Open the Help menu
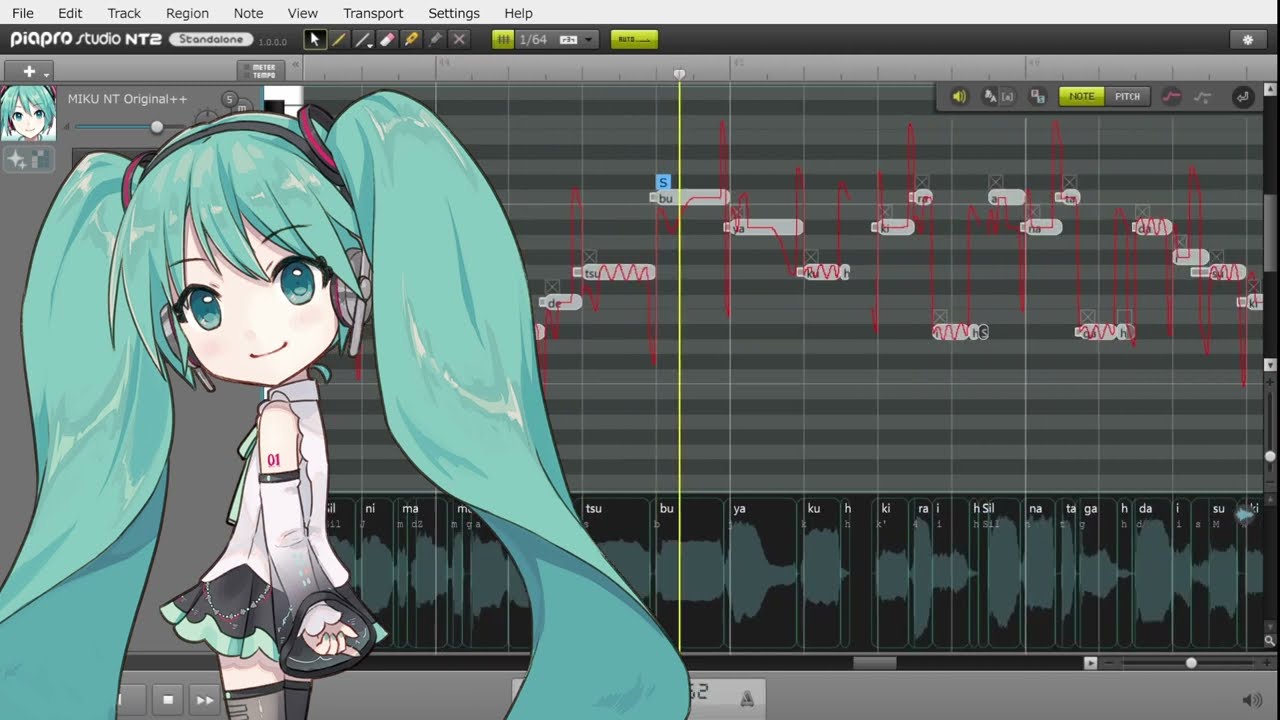Viewport: 1280px width, 720px height. pos(518,13)
